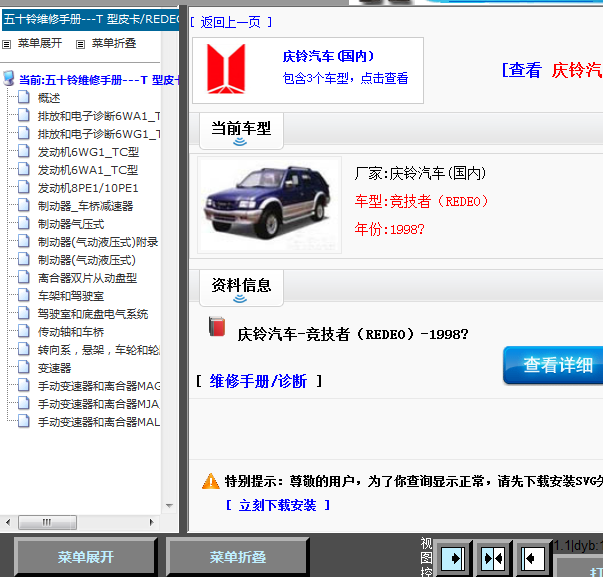Image resolution: width=603 pixels, height=577 pixels.
Task: Click the 车型:竞技者（REDEO）text
Action: coord(421,201)
